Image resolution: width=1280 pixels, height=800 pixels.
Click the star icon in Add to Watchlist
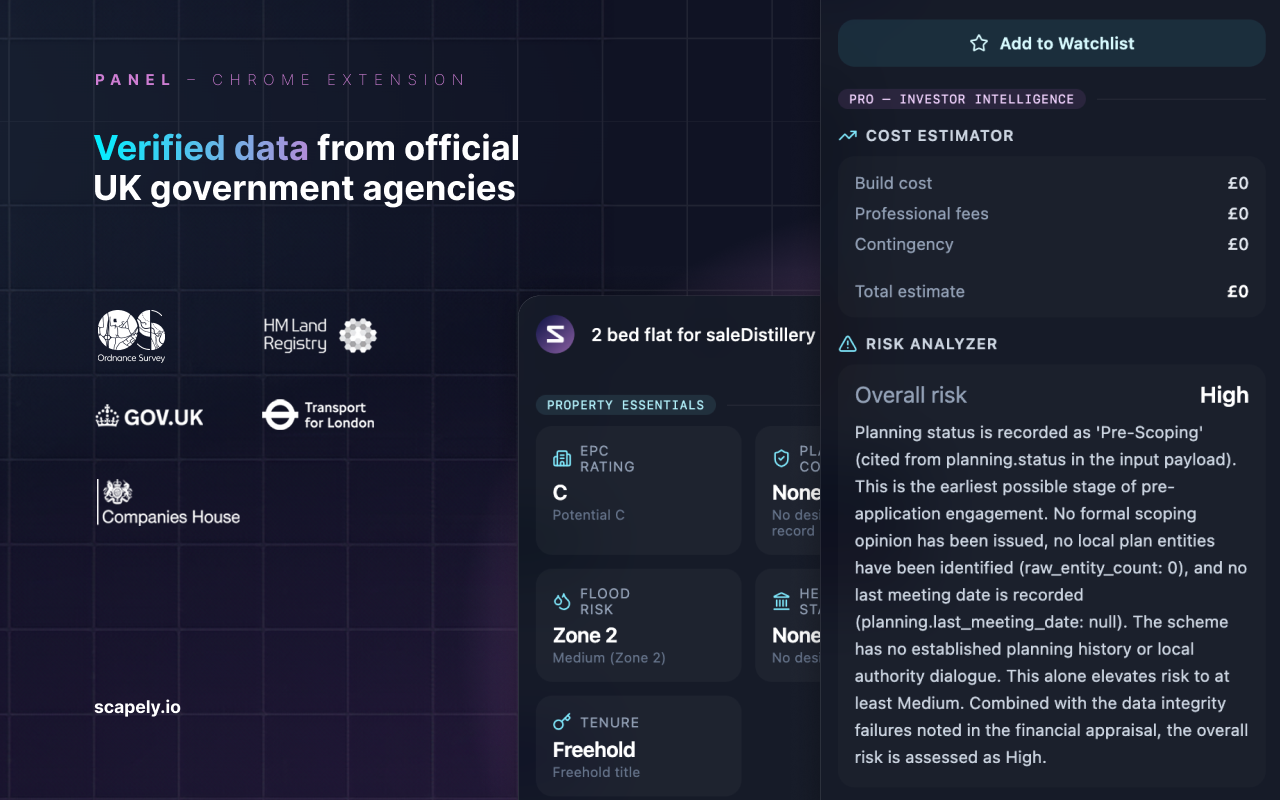point(979,43)
